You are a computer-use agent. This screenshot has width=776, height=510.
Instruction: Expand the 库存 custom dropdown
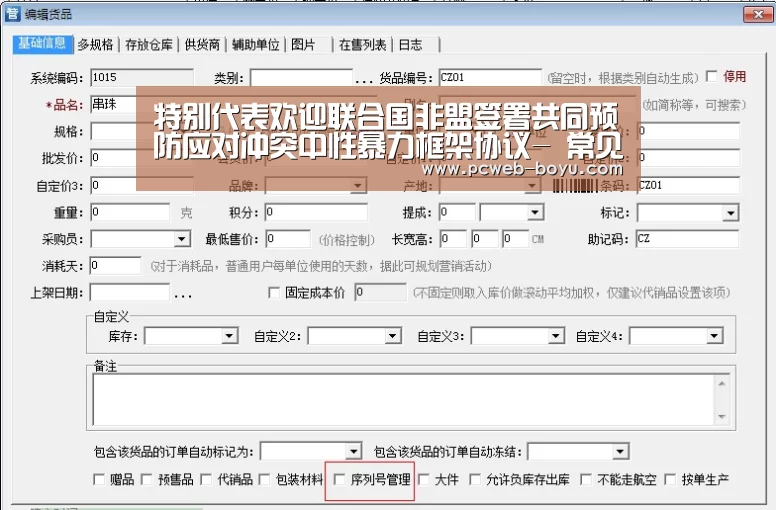229,336
